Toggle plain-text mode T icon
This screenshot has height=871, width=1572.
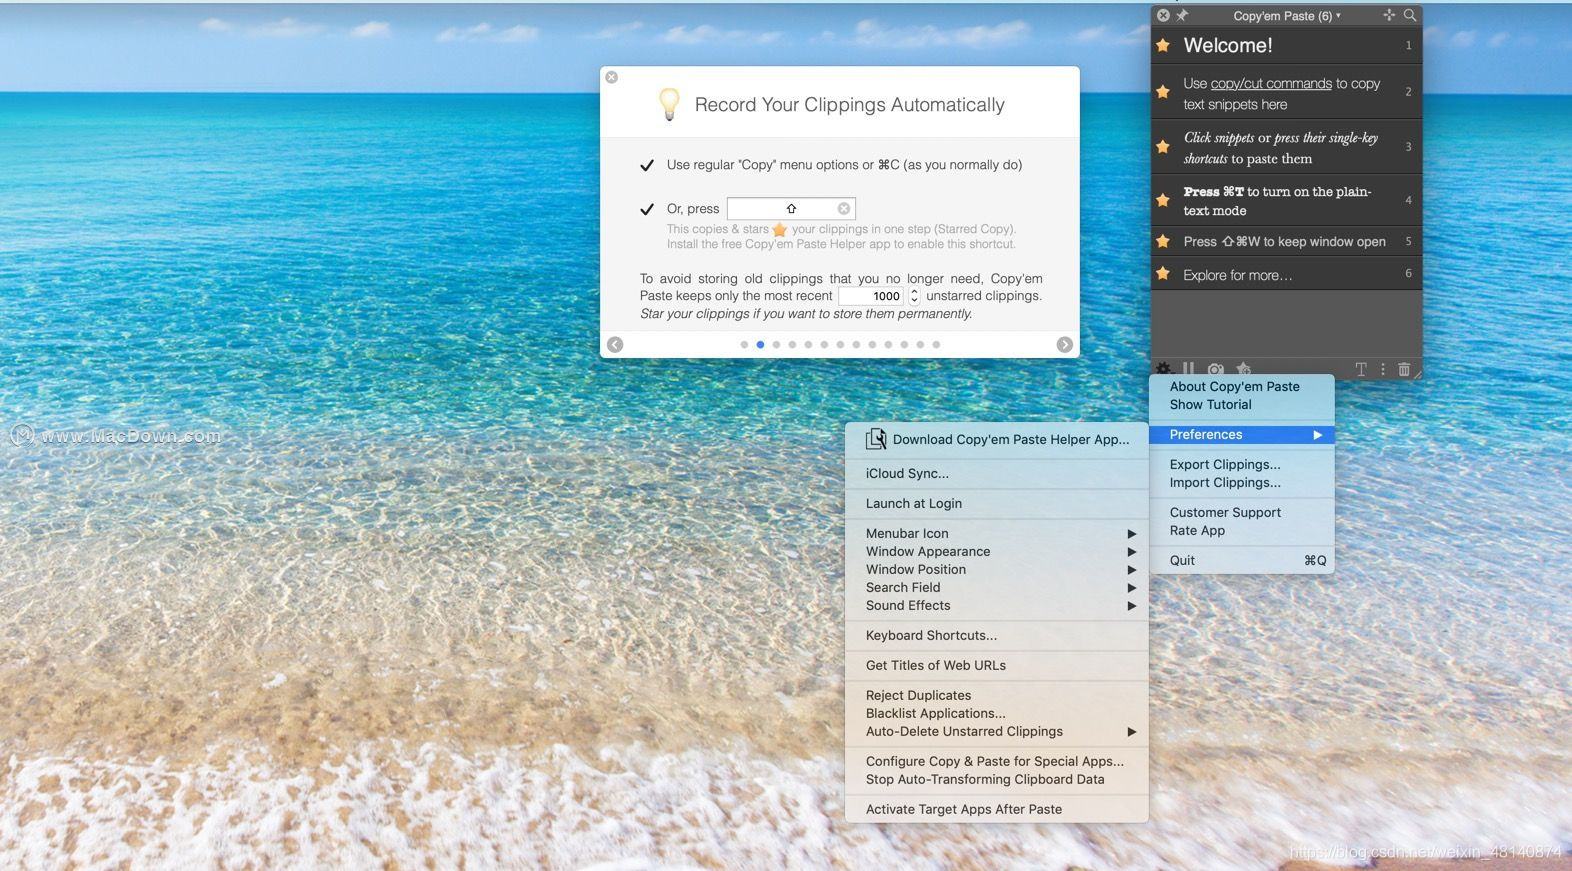tap(1360, 369)
